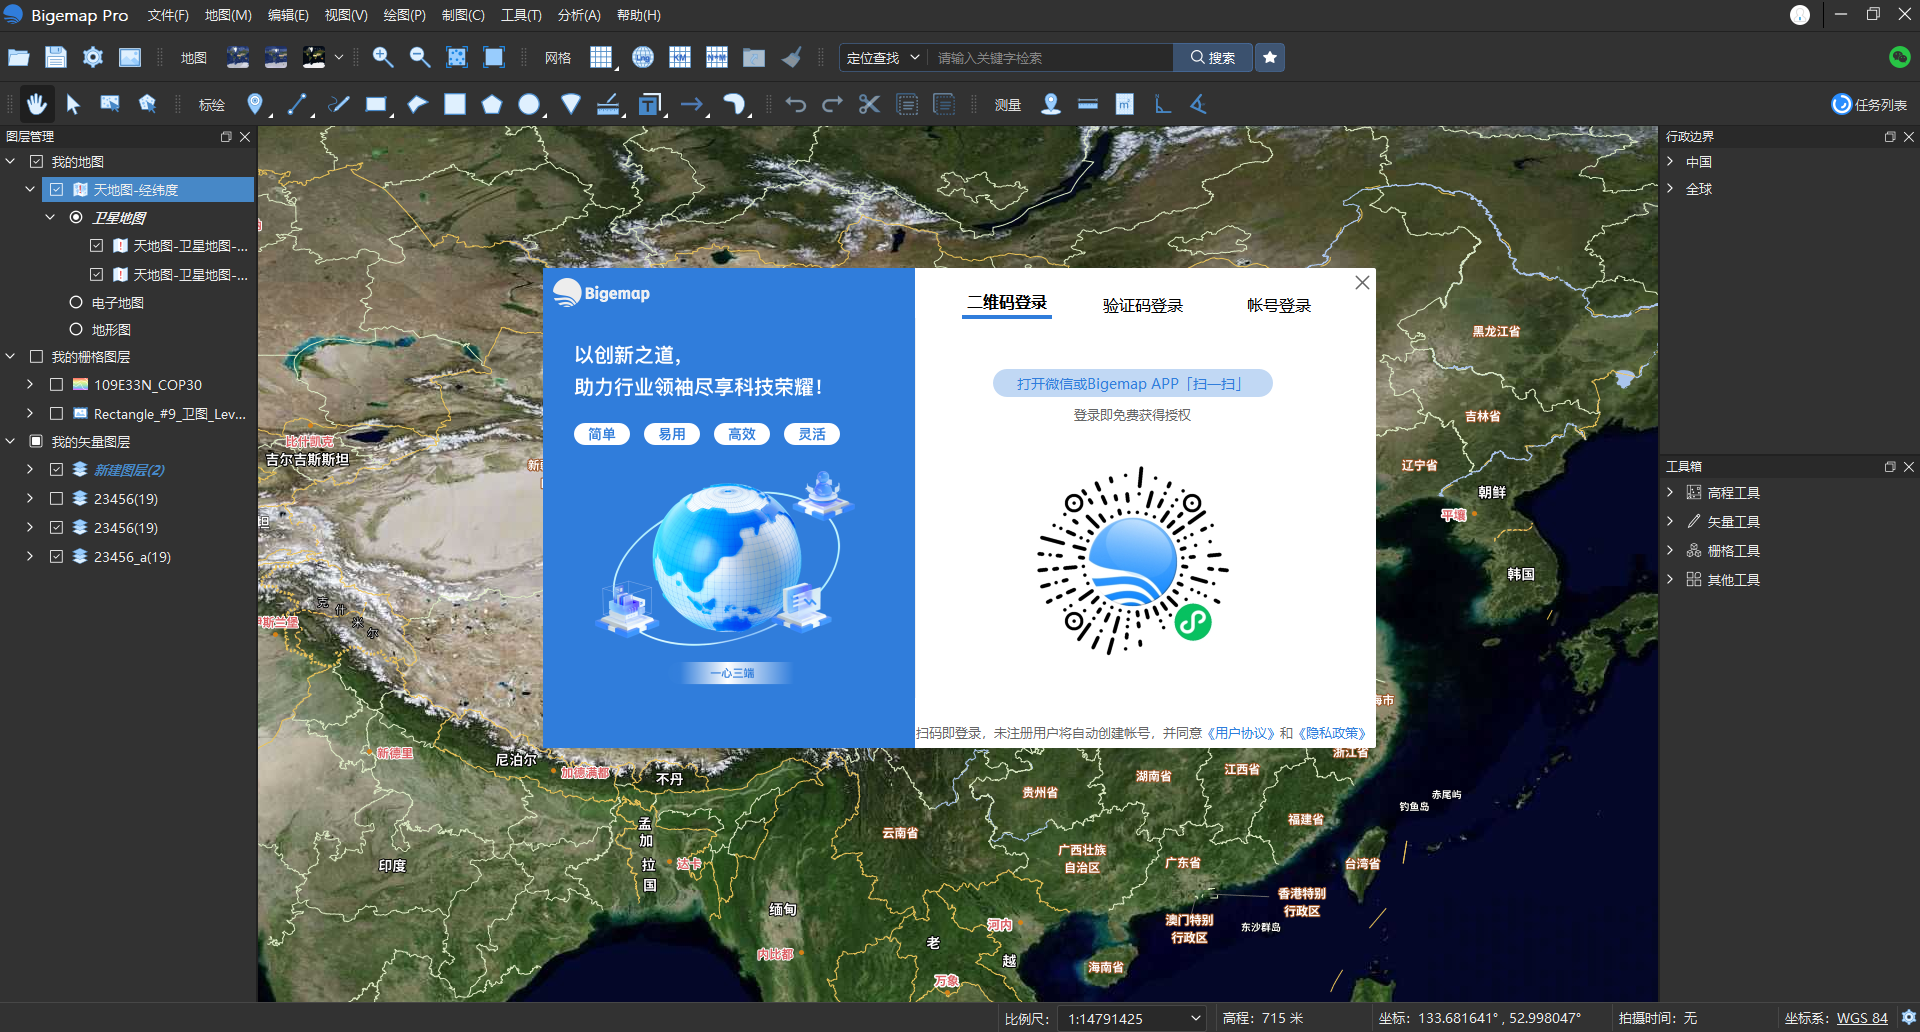The image size is (1920, 1032).
Task: Click the star favorites button
Action: point(1270,58)
